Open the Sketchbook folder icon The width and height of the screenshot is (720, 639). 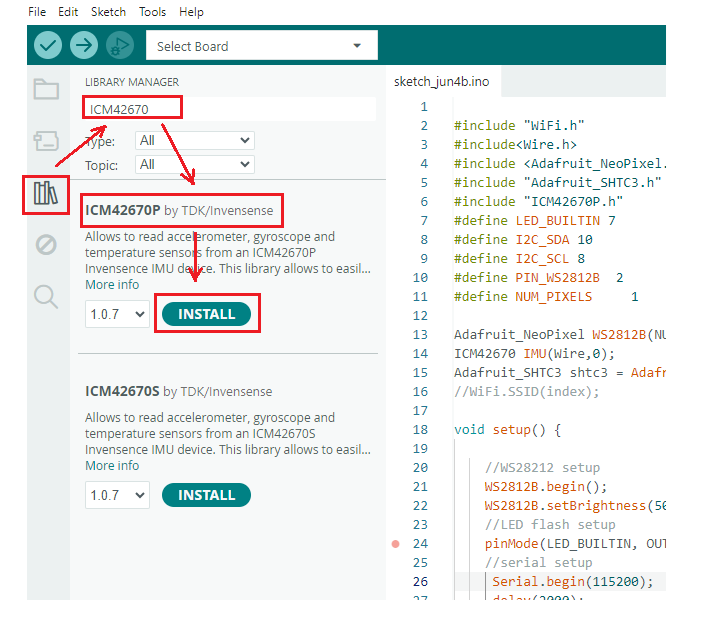pyautogui.click(x=46, y=89)
